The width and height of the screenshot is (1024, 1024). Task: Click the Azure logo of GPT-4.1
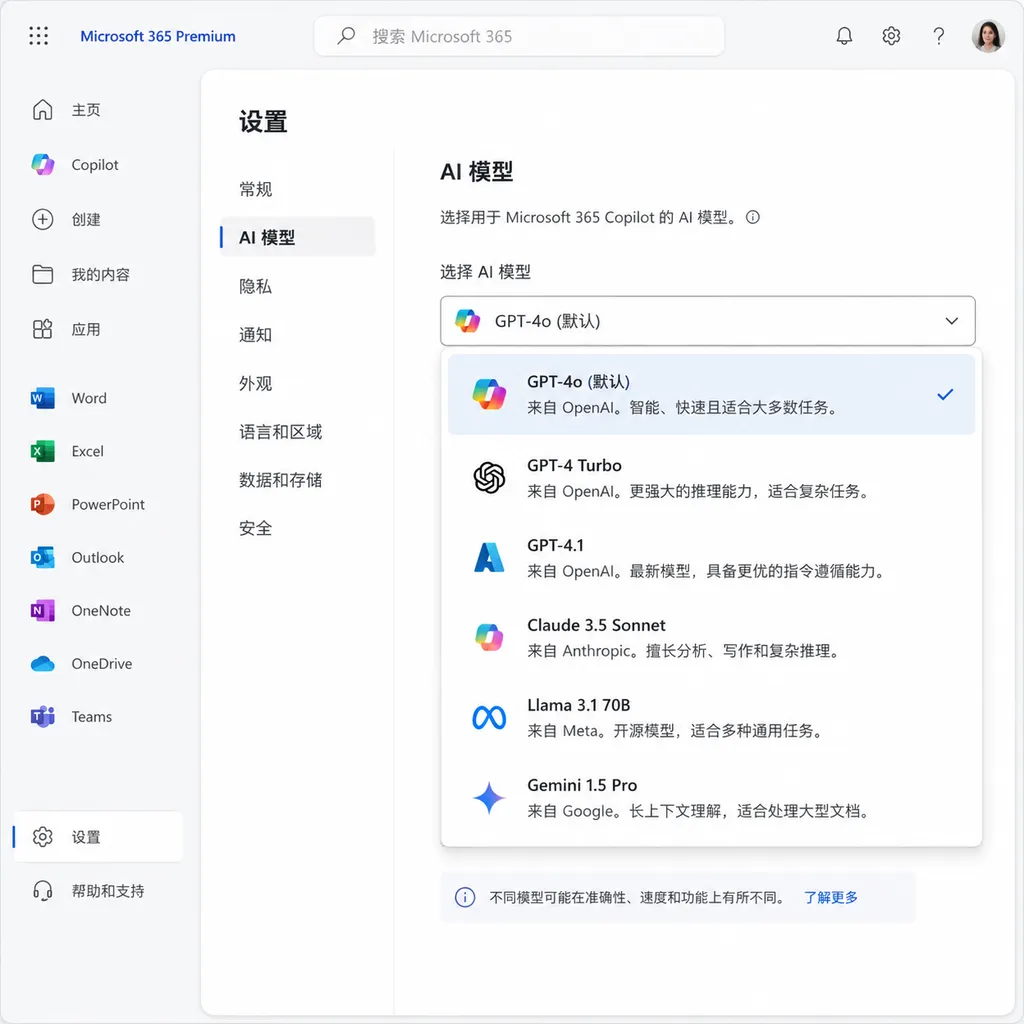489,558
